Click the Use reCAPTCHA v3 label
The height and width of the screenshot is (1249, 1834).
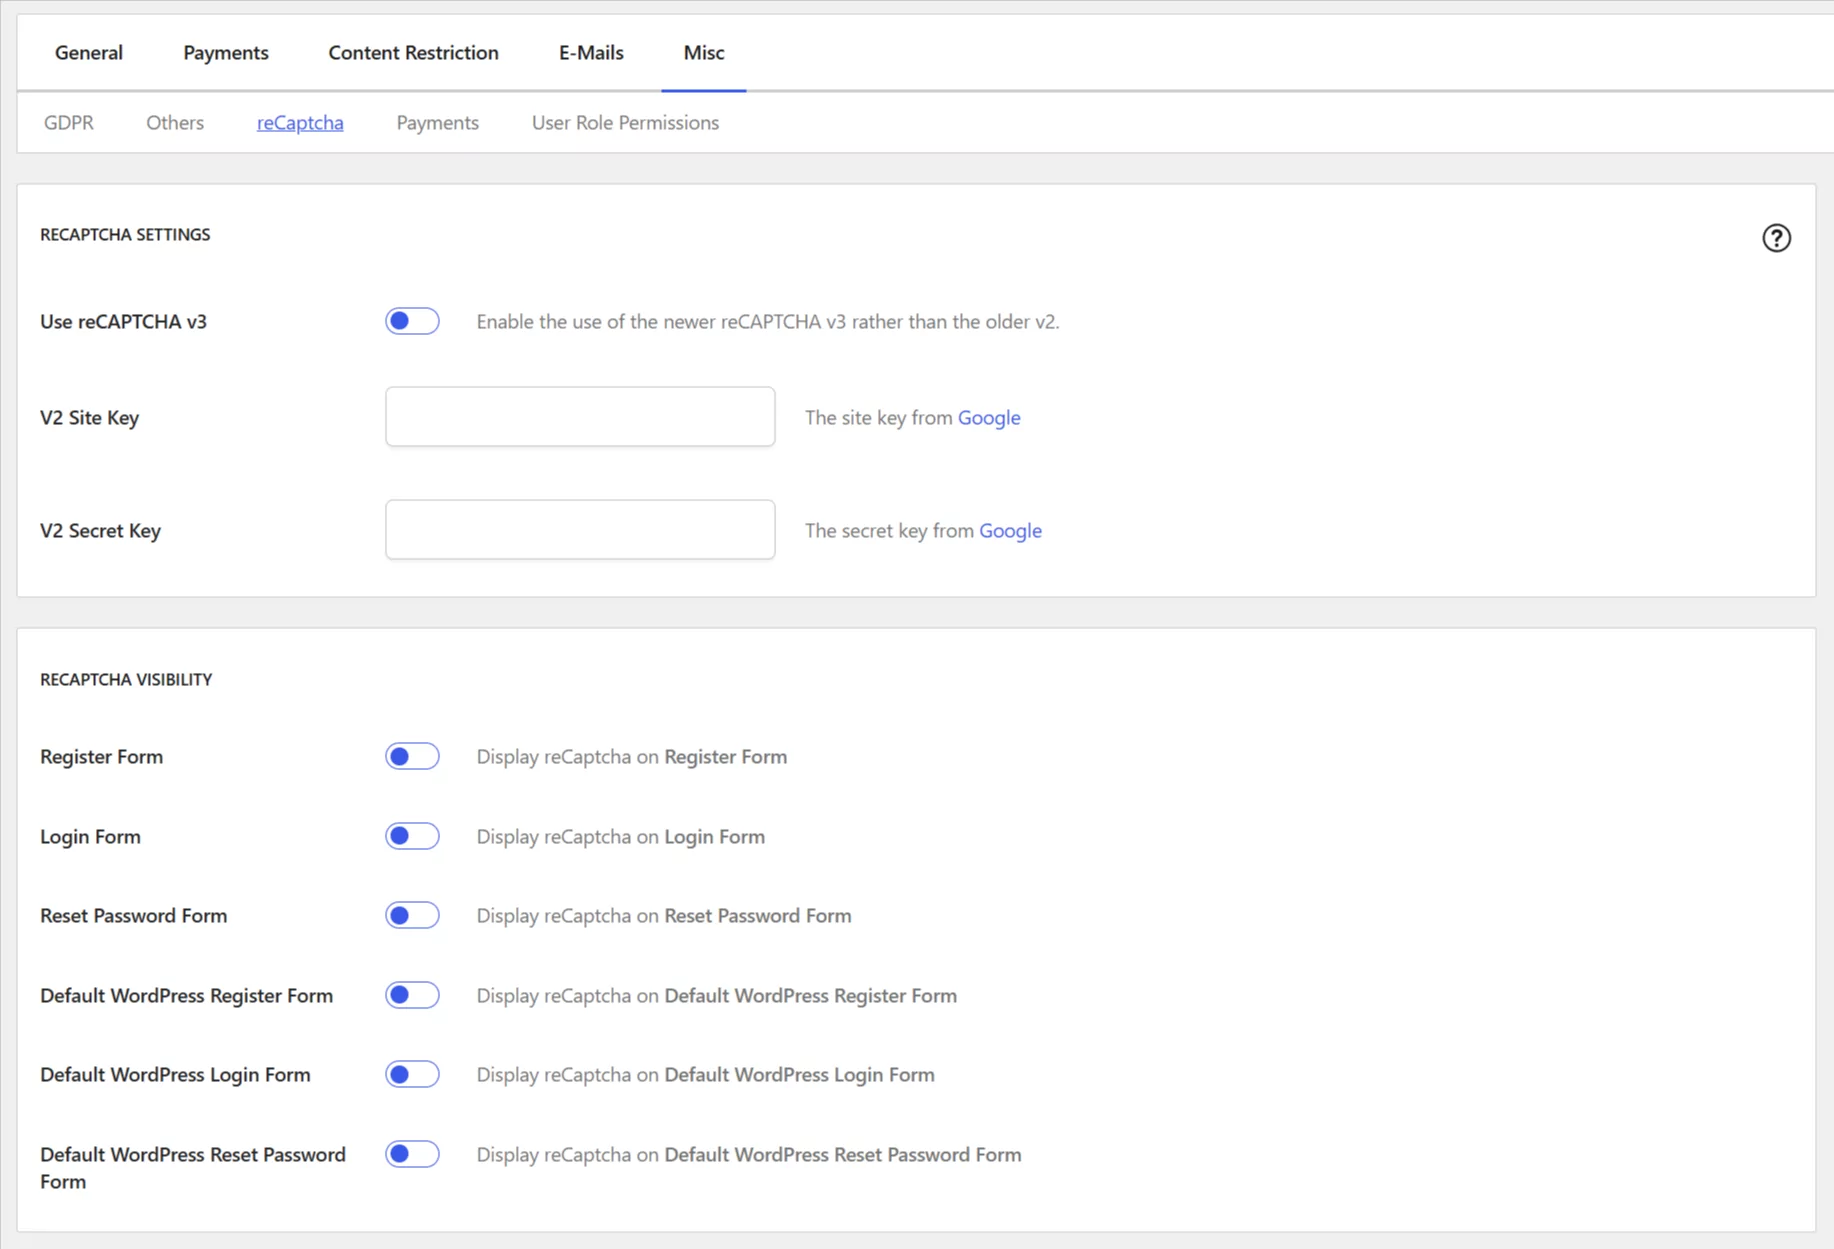[123, 321]
